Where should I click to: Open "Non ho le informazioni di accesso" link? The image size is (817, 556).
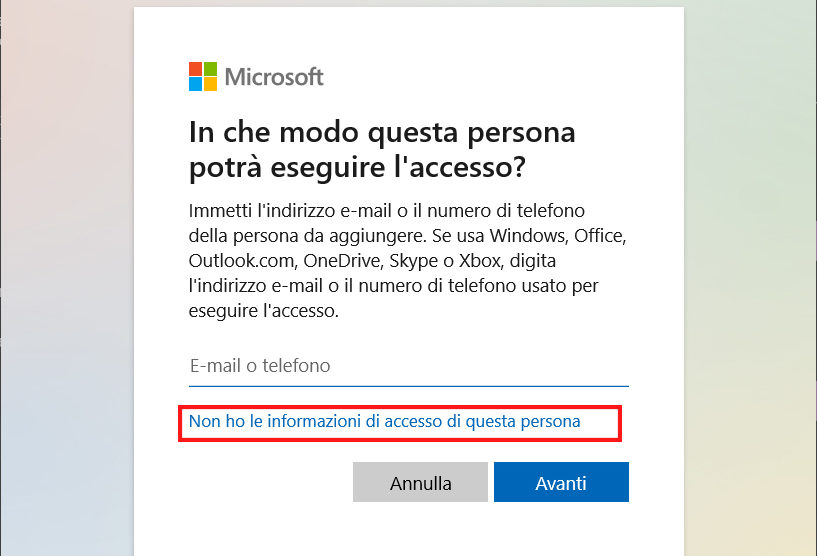(x=384, y=422)
